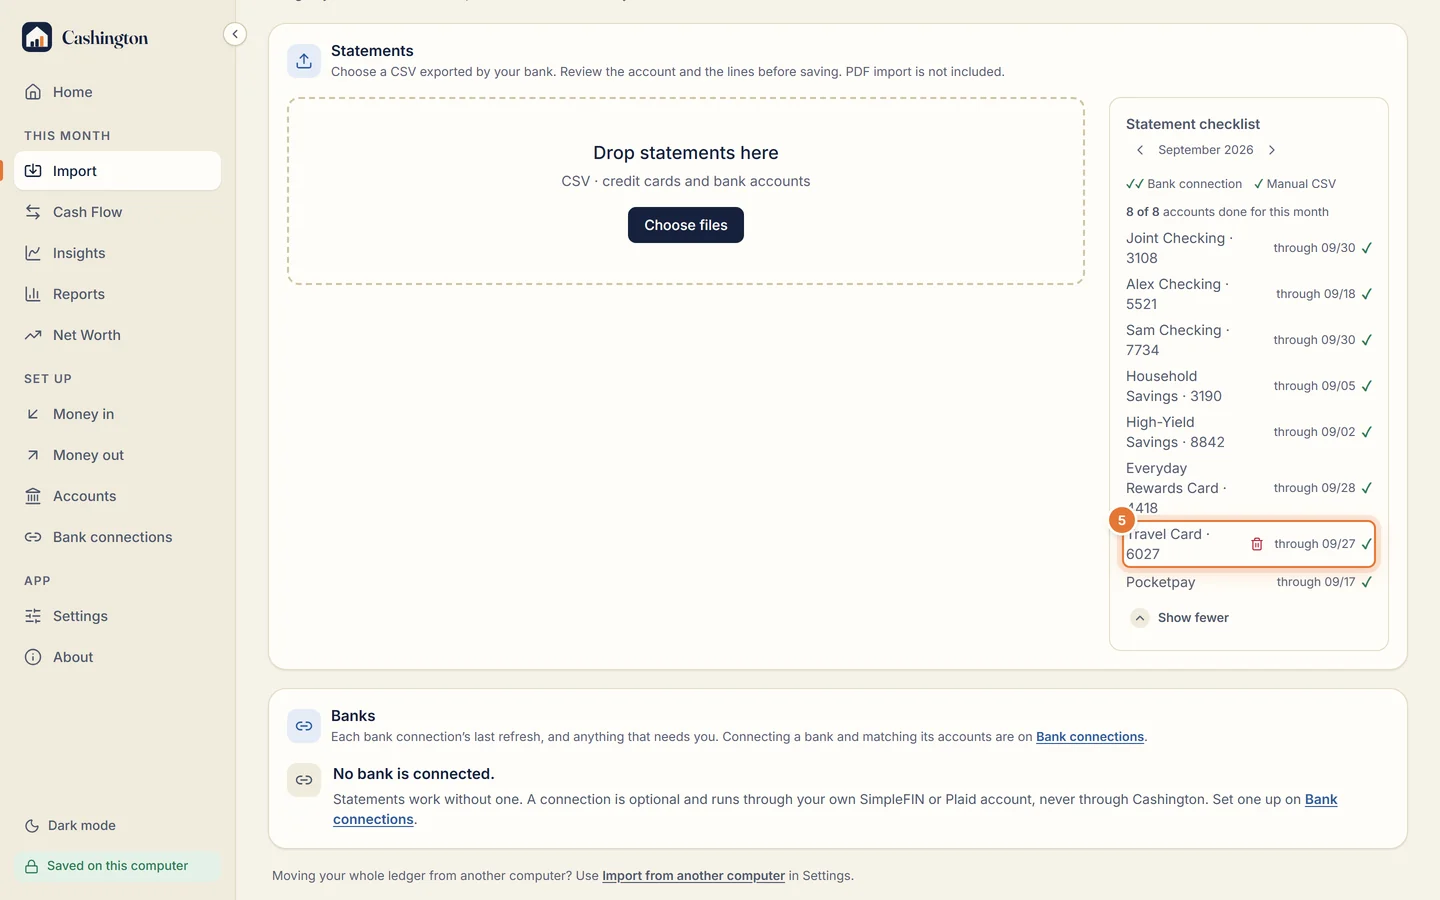This screenshot has height=900, width=1440.
Task: Click the High-Yield Savings 8842 row
Action: [x=1249, y=432]
